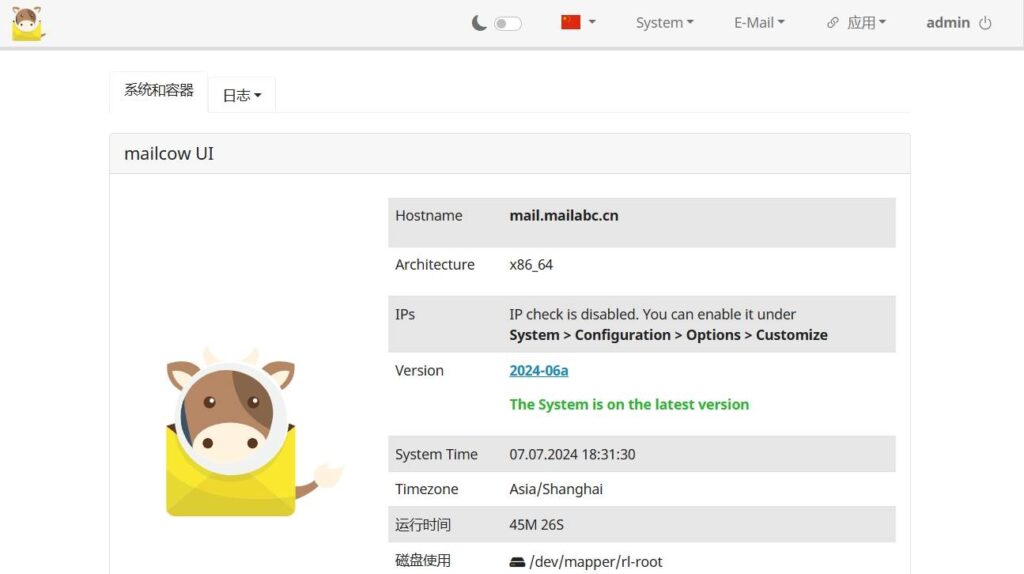Click the mailcow UI panel header

coord(509,153)
